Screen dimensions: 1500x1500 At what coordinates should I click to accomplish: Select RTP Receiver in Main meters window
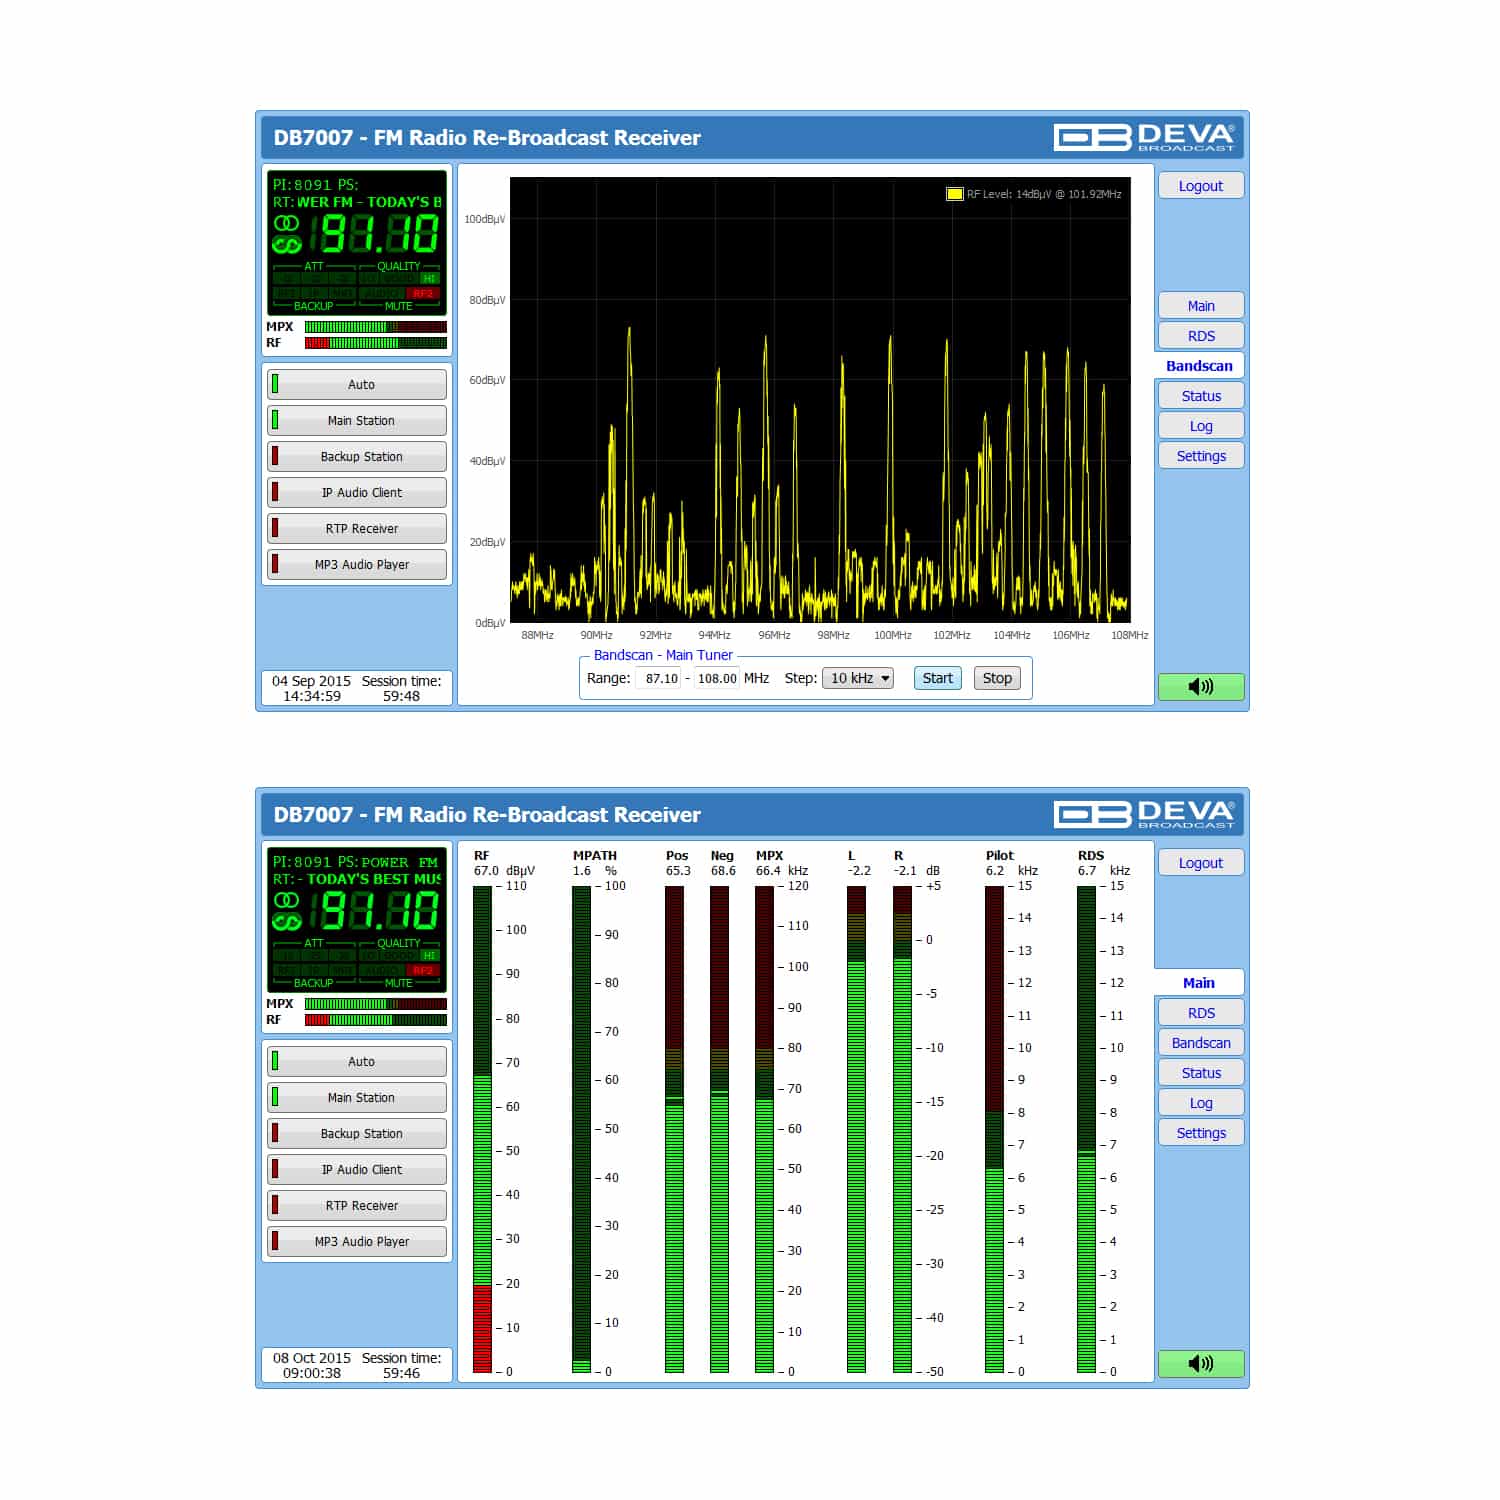(357, 1205)
